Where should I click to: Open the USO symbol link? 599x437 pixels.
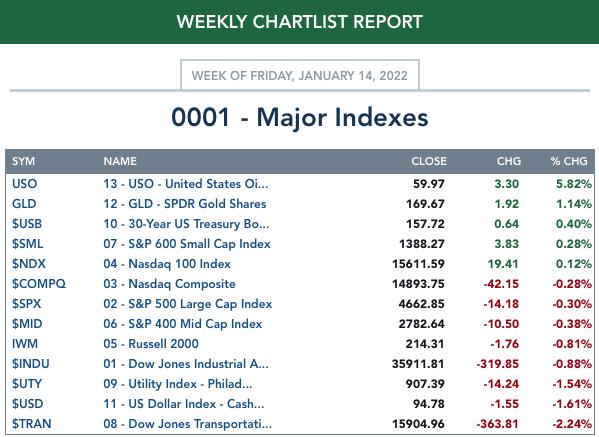(x=24, y=184)
